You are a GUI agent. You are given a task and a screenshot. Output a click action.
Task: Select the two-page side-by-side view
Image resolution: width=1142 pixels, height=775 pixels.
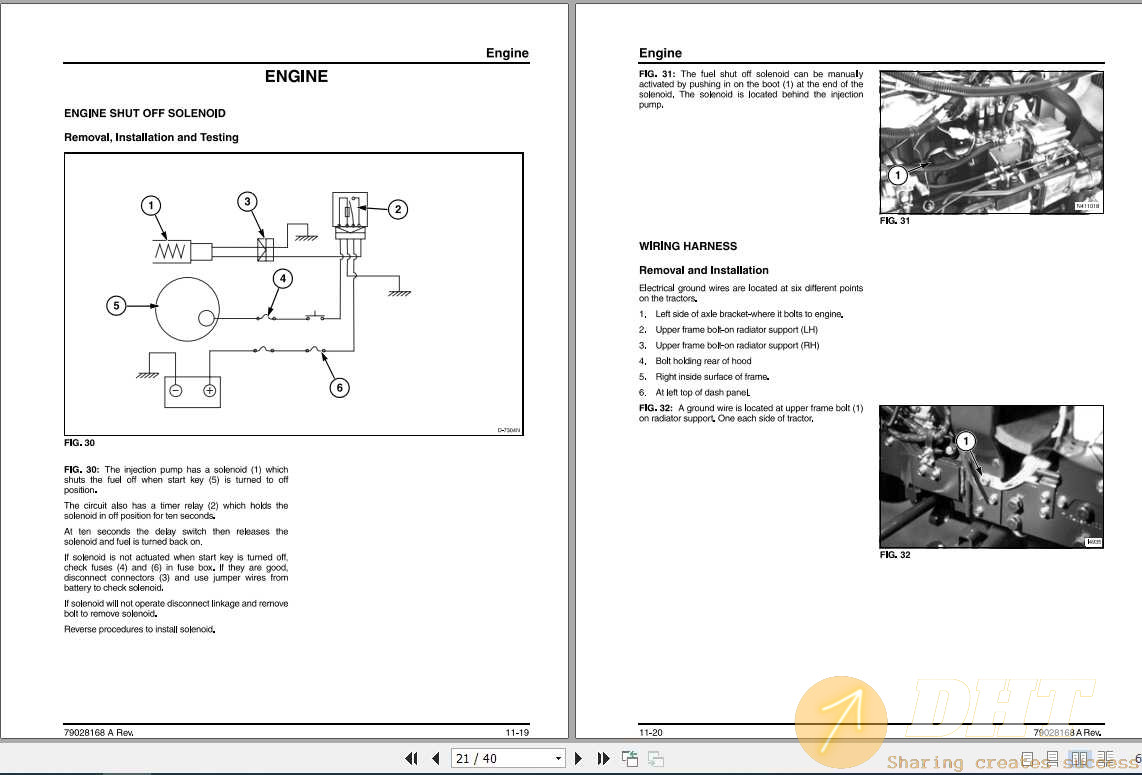click(x=1078, y=760)
